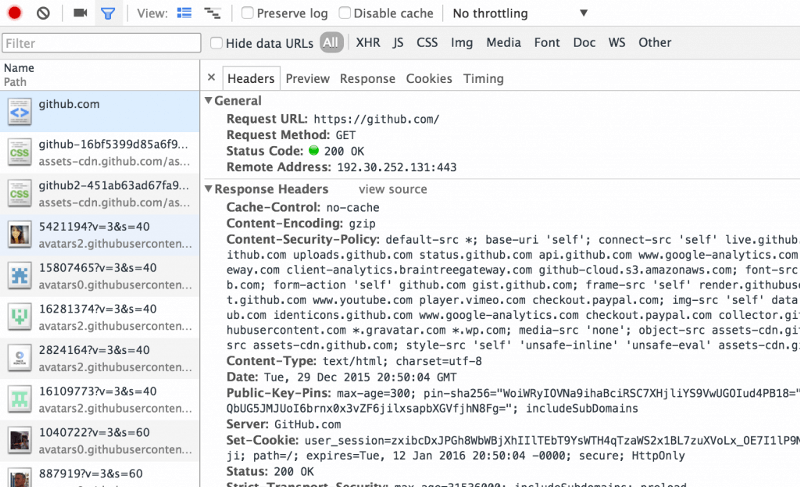Clear the network log
This screenshot has height=487, width=800.
click(x=43, y=13)
